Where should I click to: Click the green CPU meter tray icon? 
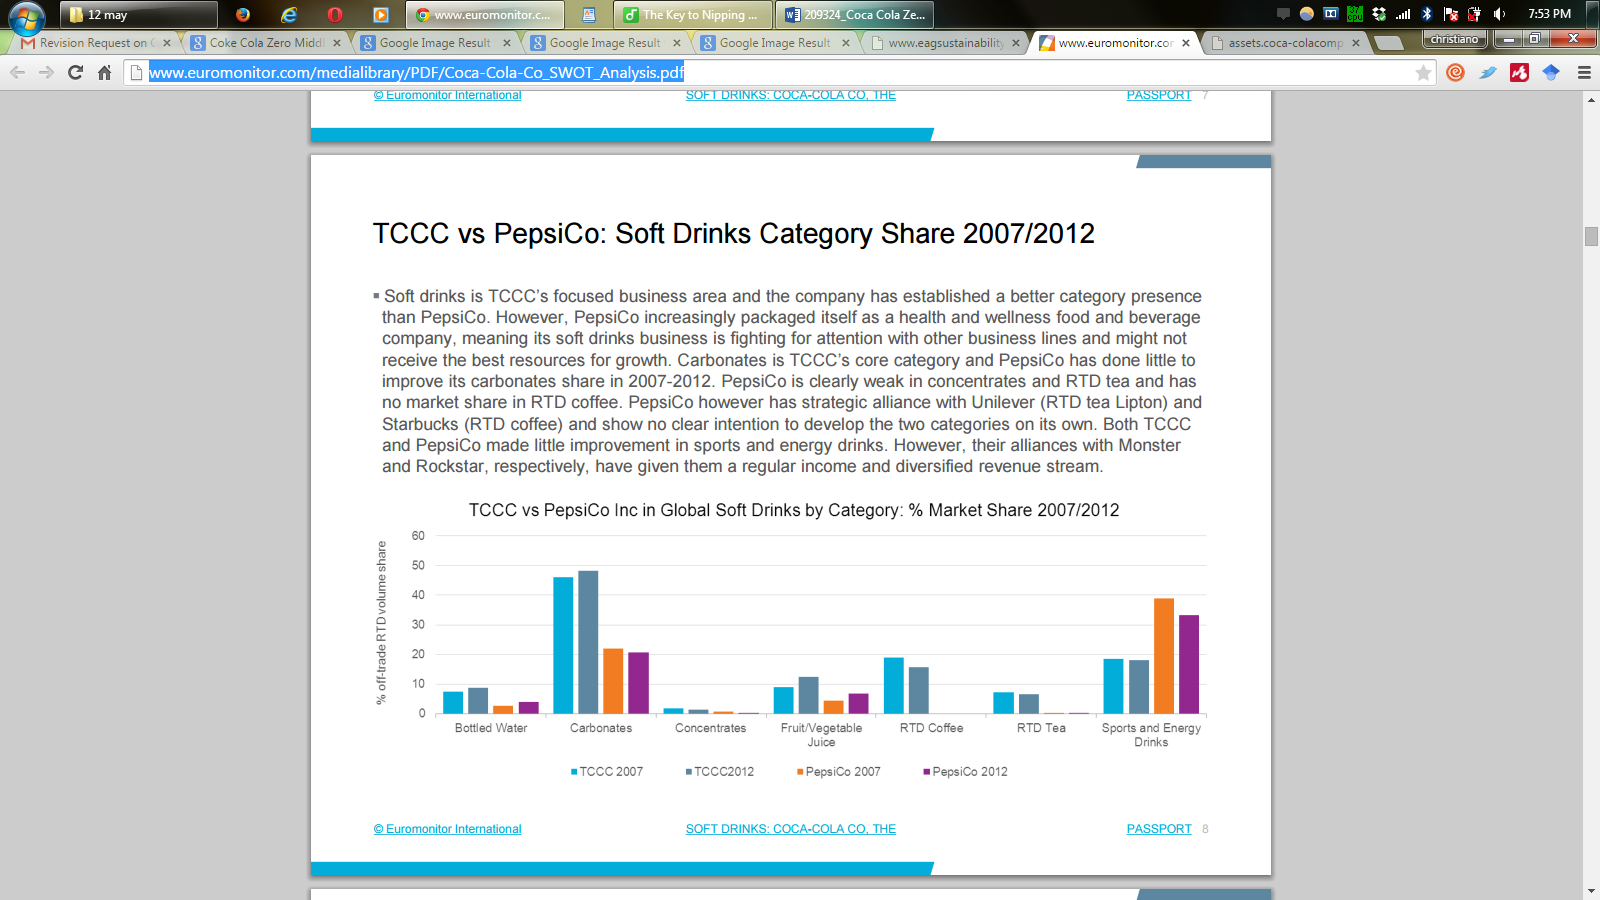(1355, 14)
